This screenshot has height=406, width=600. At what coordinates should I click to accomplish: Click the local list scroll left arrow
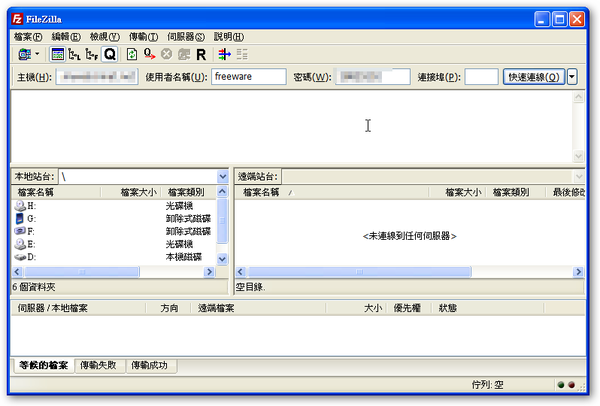pyautogui.click(x=17, y=272)
